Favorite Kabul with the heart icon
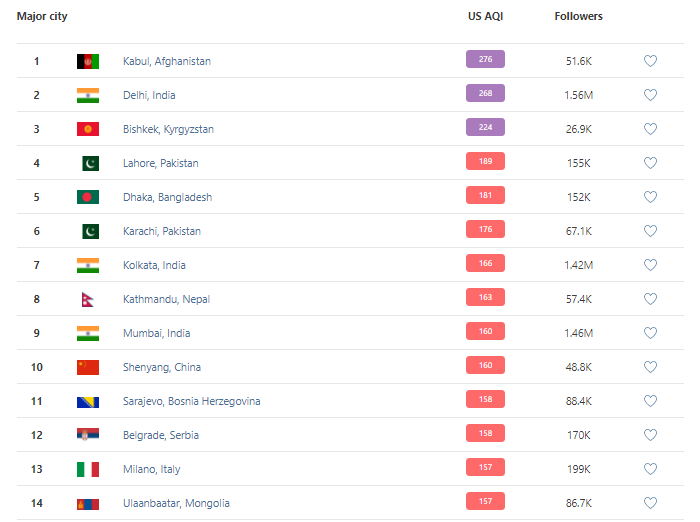 point(650,61)
